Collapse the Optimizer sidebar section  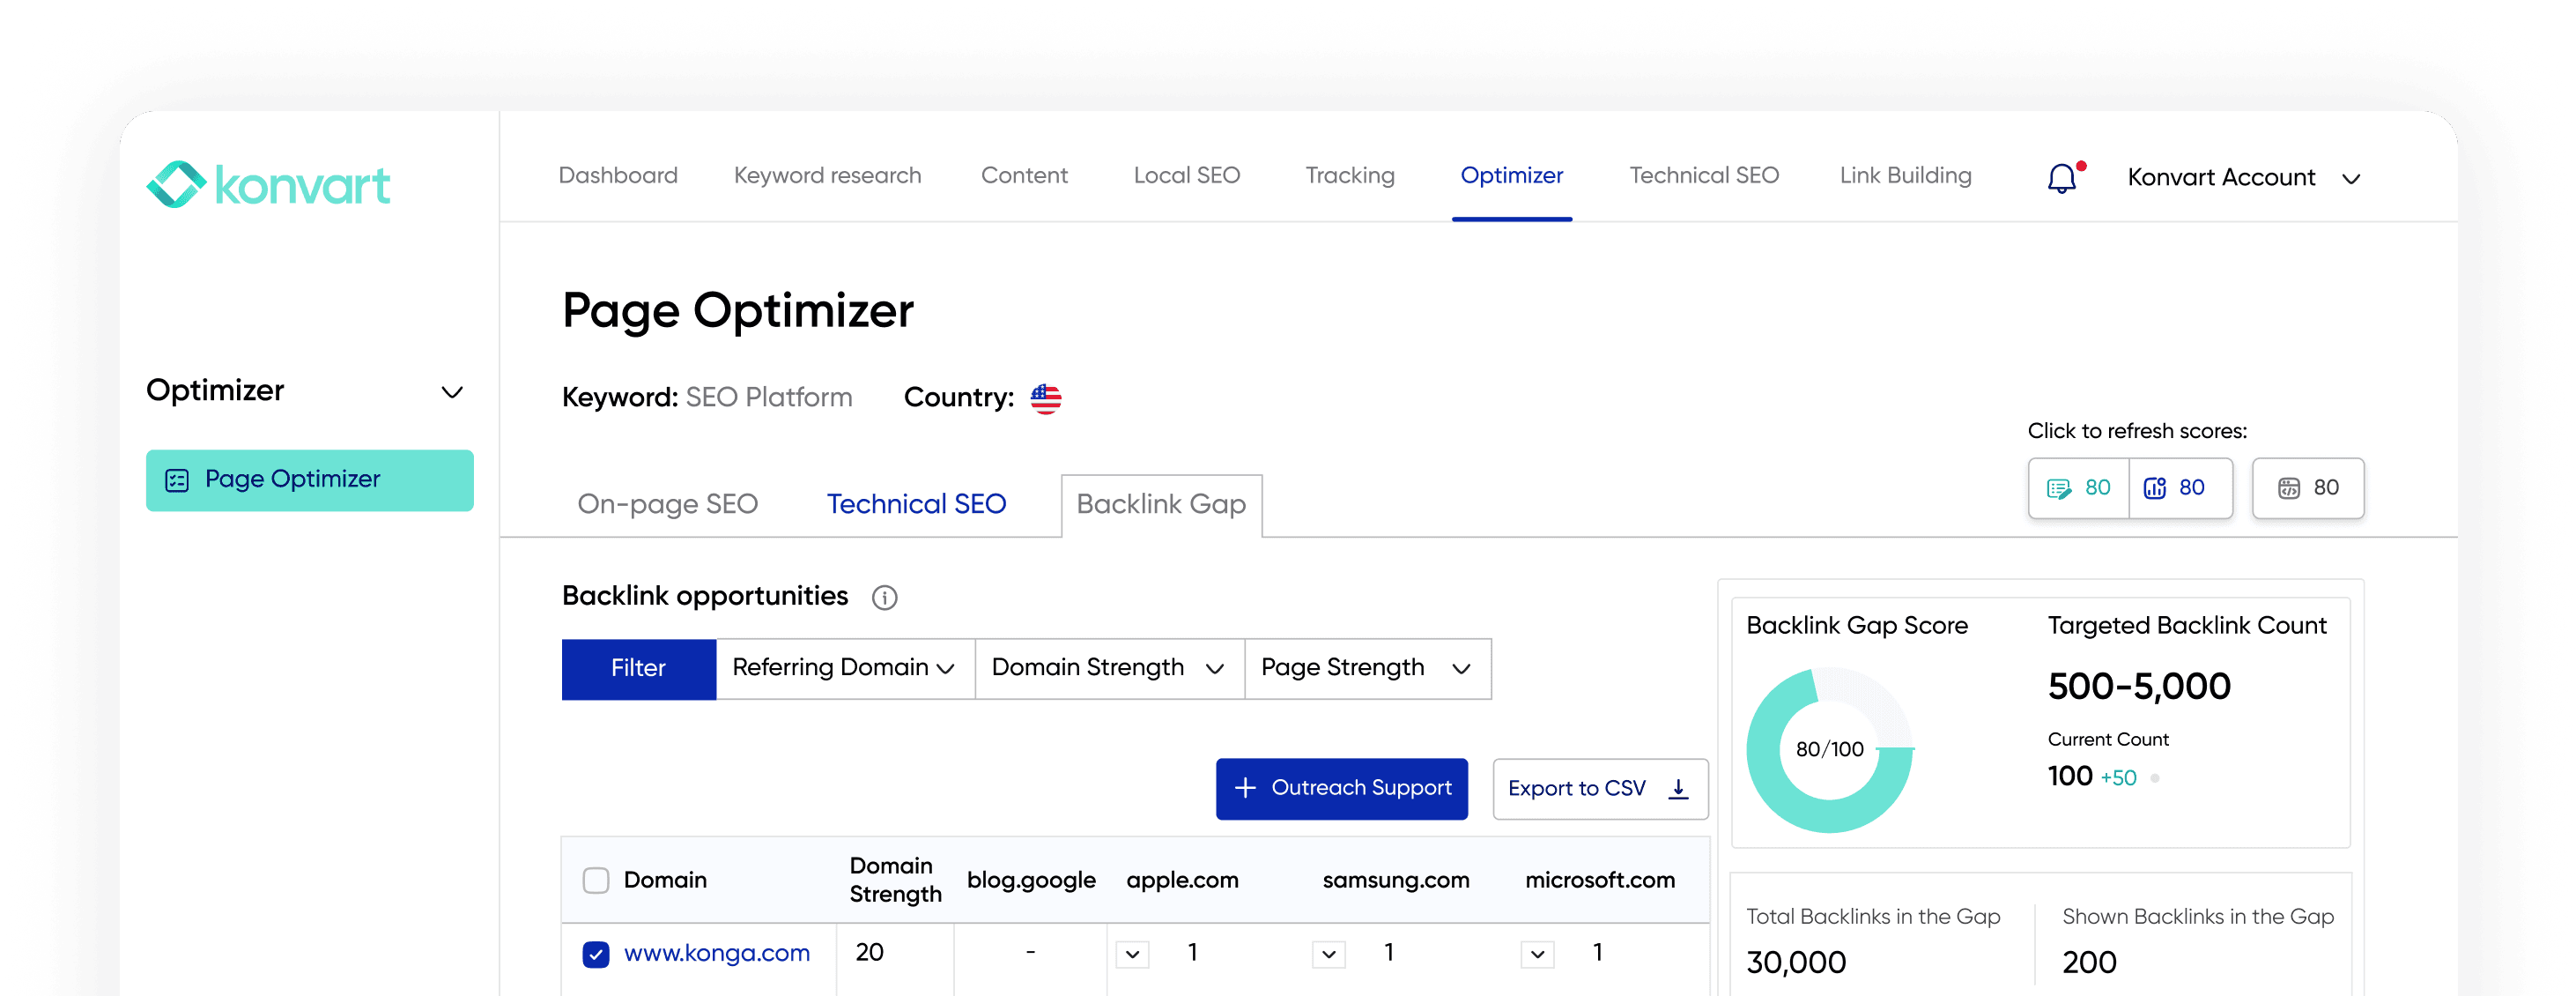(x=452, y=391)
